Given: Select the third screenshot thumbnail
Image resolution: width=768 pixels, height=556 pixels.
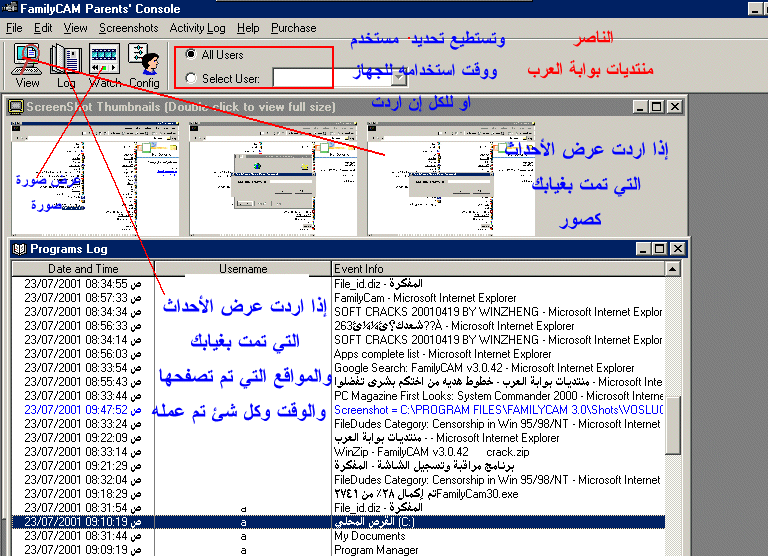Looking at the screenshot, I should (x=451, y=178).
